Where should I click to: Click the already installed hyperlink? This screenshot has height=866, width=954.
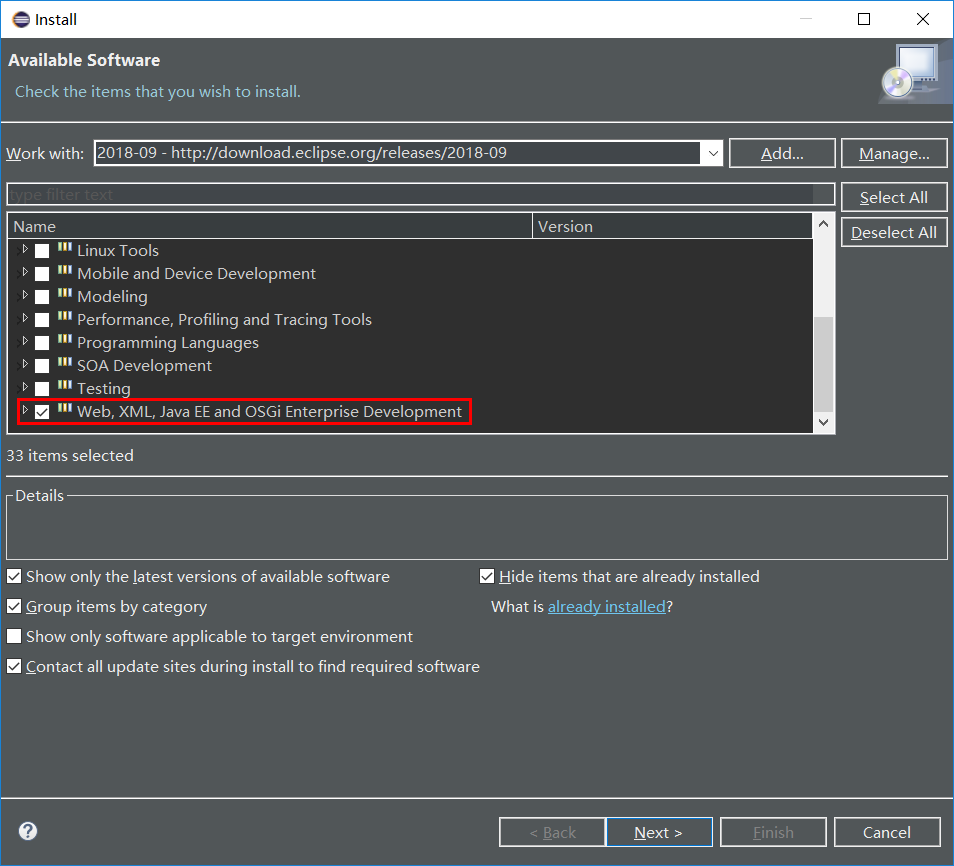607,606
